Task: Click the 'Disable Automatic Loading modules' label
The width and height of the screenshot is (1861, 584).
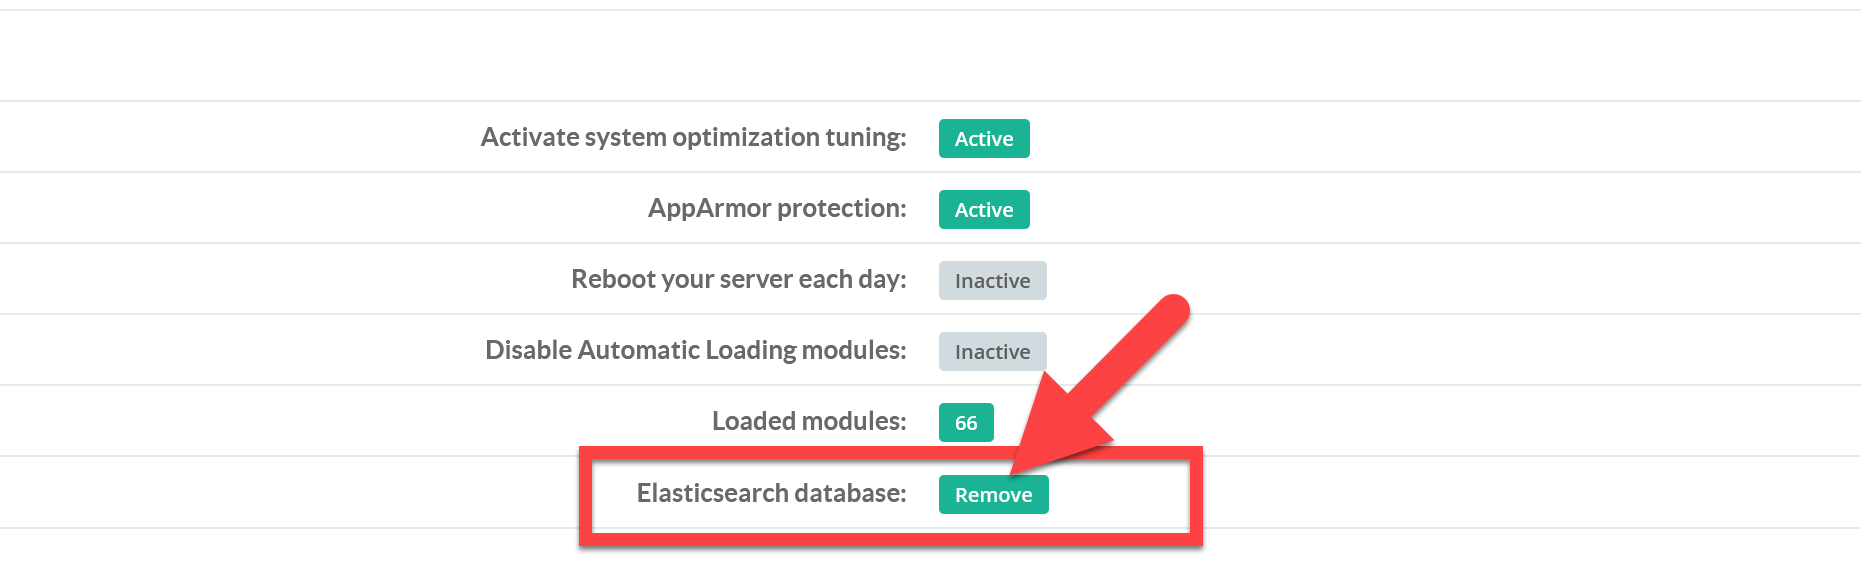Action: pyautogui.click(x=695, y=350)
